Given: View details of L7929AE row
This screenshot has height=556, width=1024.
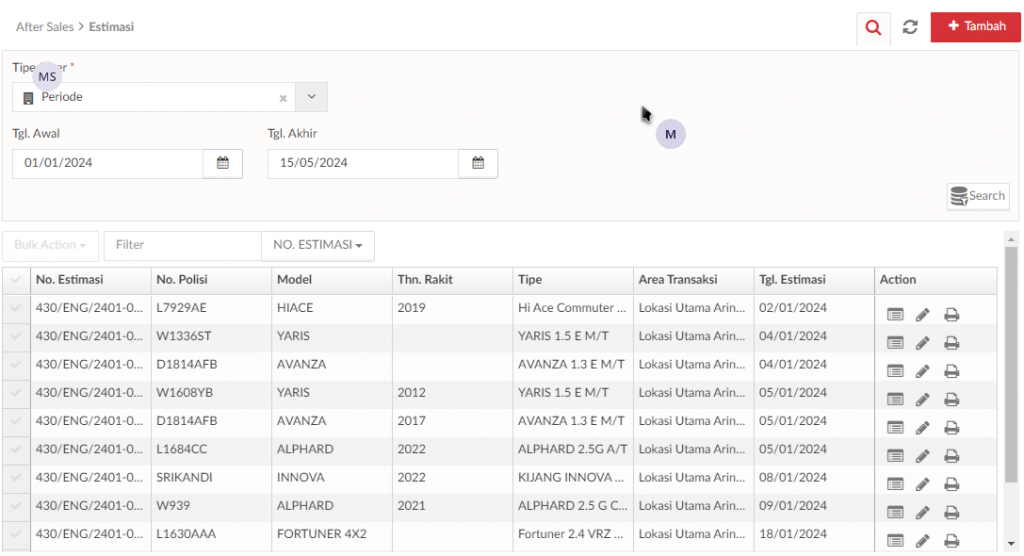Looking at the screenshot, I should 895,315.
